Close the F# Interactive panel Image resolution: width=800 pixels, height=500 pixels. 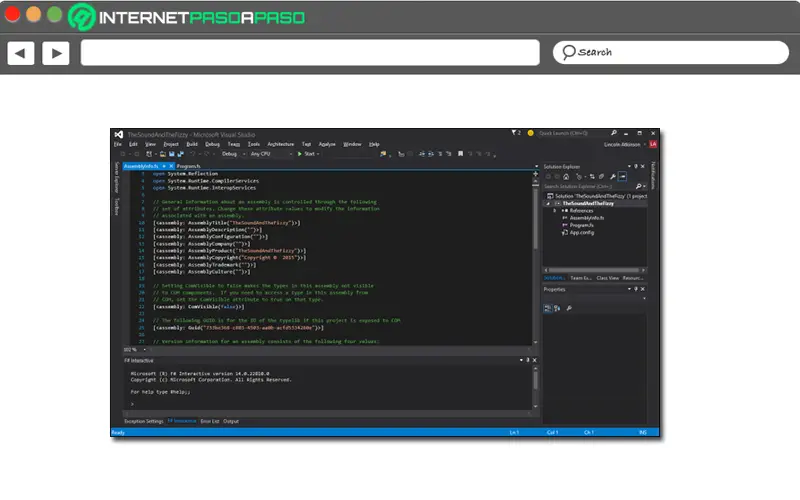pyautogui.click(x=535, y=360)
